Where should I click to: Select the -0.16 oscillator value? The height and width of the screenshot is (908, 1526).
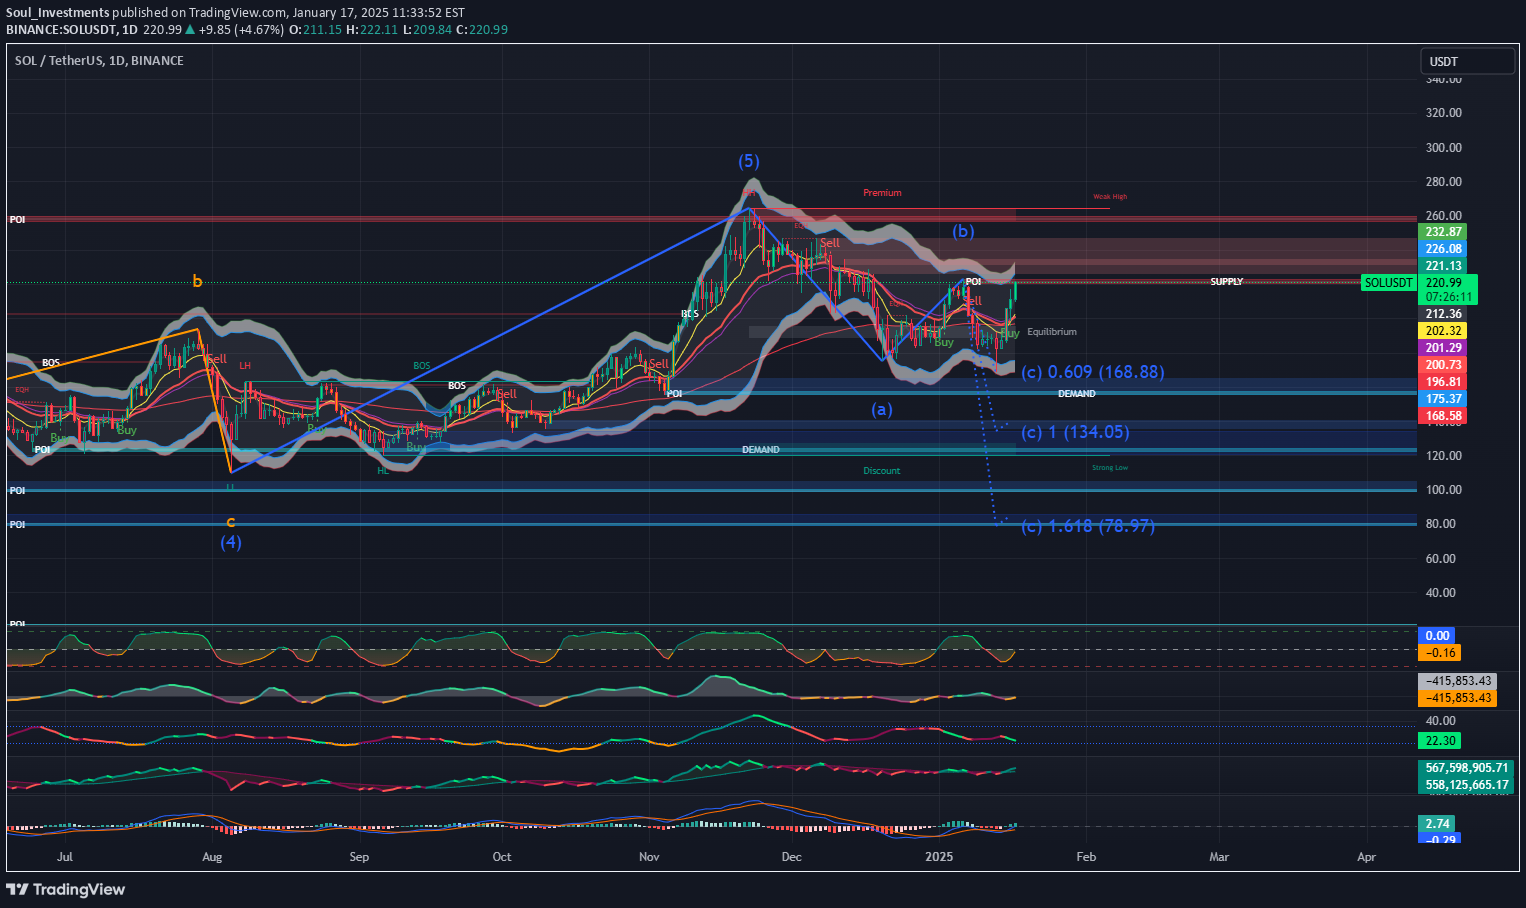click(x=1440, y=653)
